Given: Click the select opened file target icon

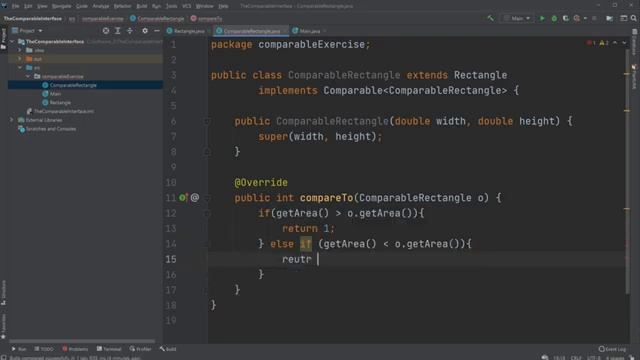Looking at the screenshot, I should pos(106,31).
